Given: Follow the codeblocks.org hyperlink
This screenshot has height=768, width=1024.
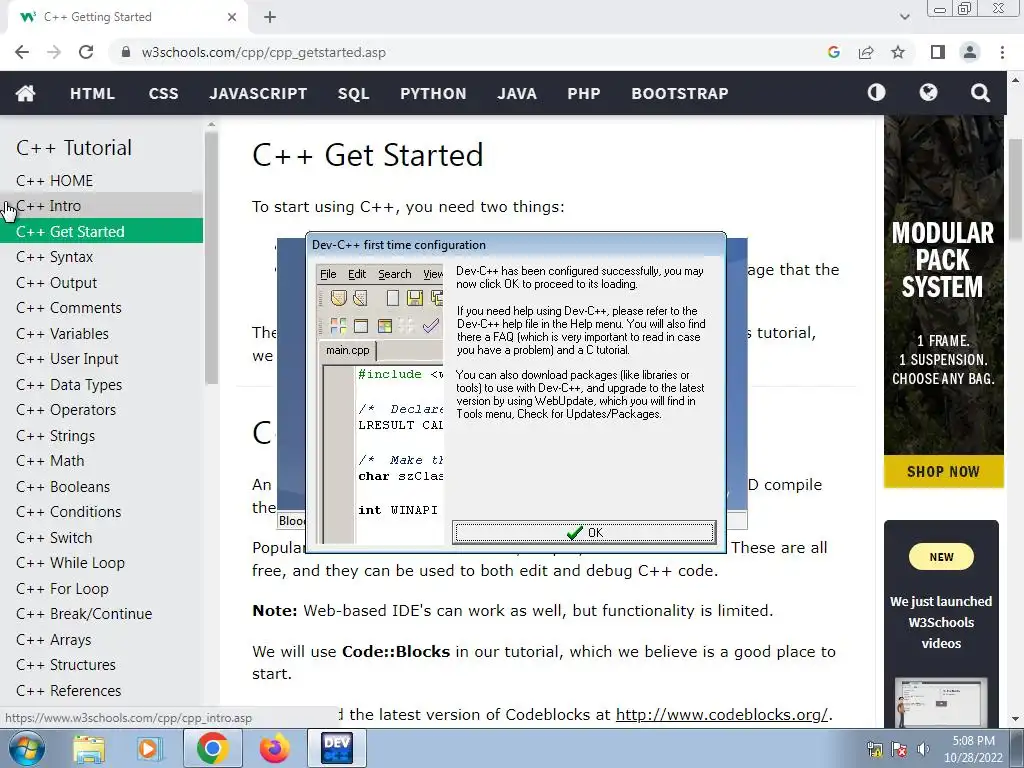Looking at the screenshot, I should pyautogui.click(x=722, y=714).
